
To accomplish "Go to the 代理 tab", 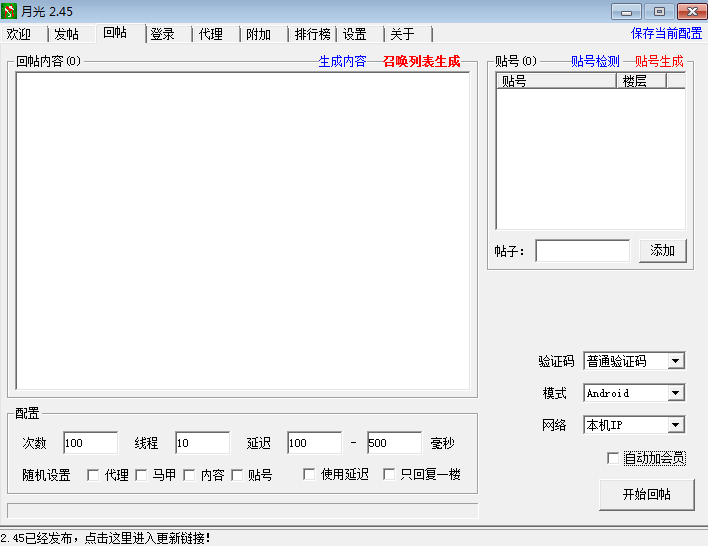I will pyautogui.click(x=210, y=34).
